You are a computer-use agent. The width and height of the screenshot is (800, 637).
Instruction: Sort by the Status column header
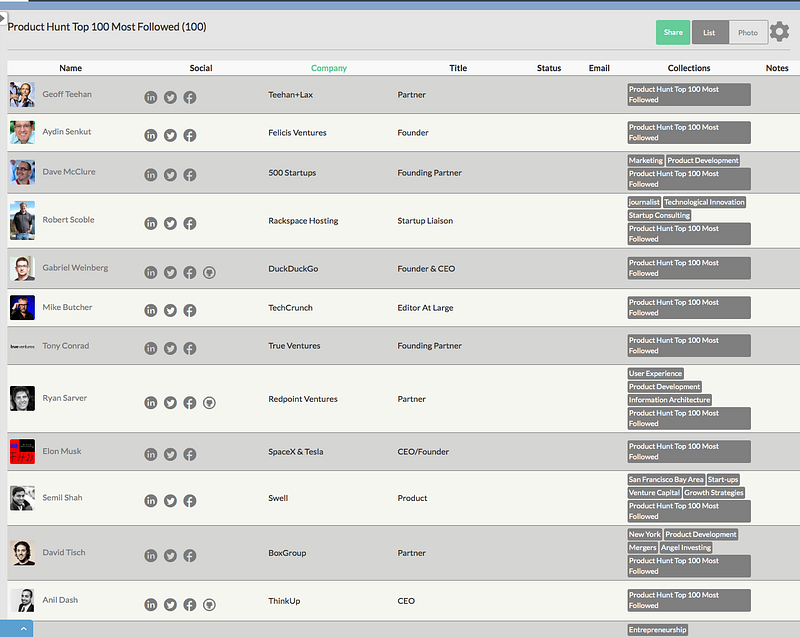549,68
